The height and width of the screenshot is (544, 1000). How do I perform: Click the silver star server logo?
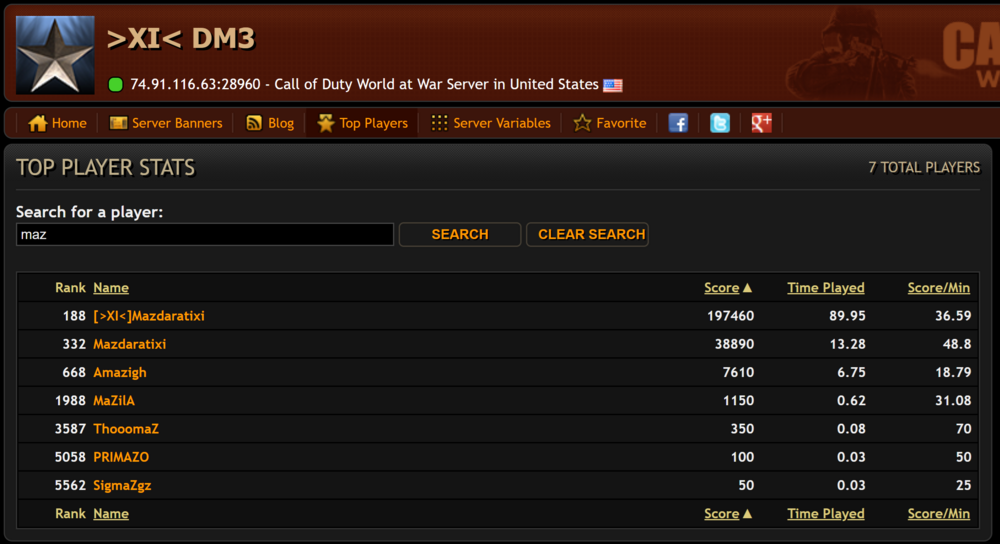(x=55, y=55)
